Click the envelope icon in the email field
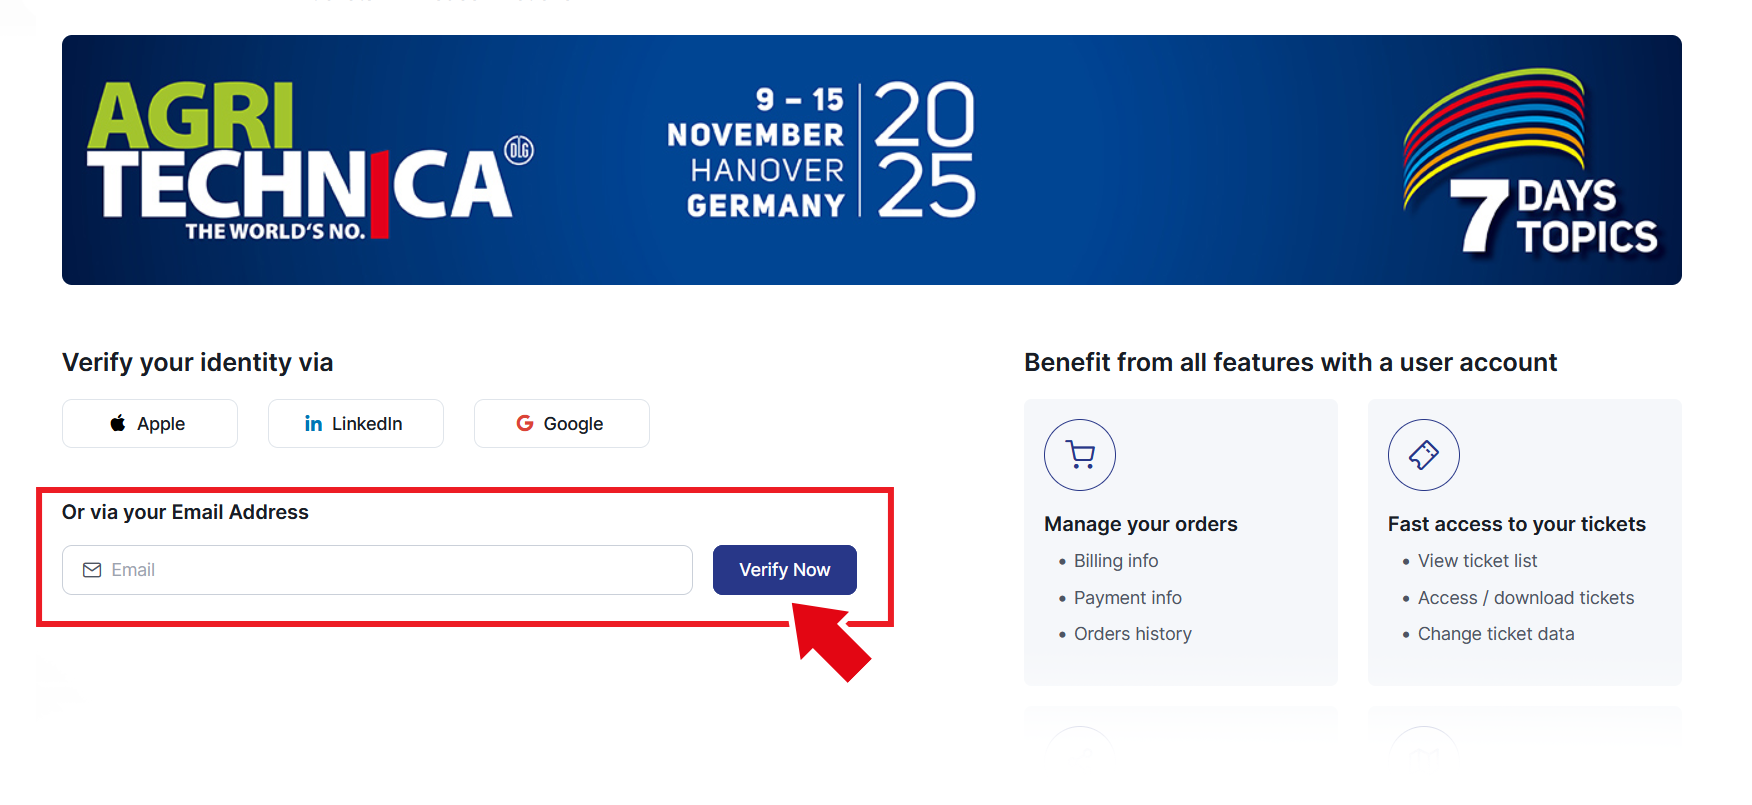Viewport: 1752px width, 805px height. 92,570
